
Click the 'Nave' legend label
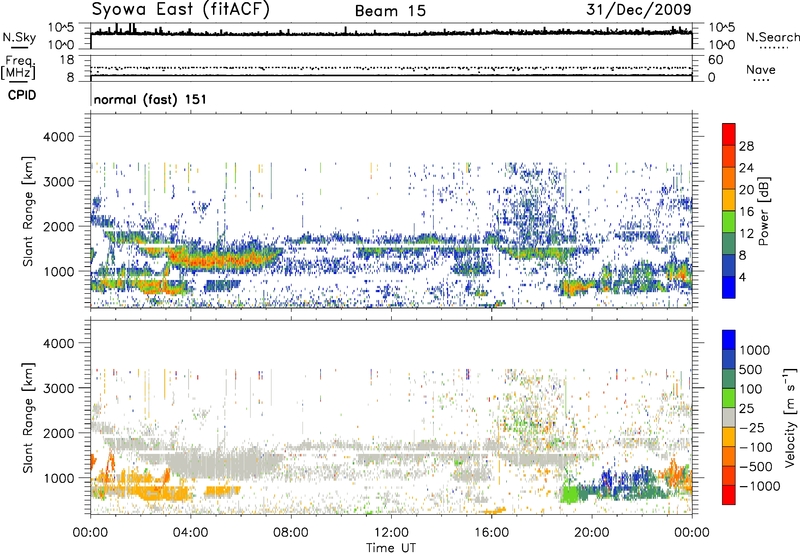pyautogui.click(x=760, y=69)
